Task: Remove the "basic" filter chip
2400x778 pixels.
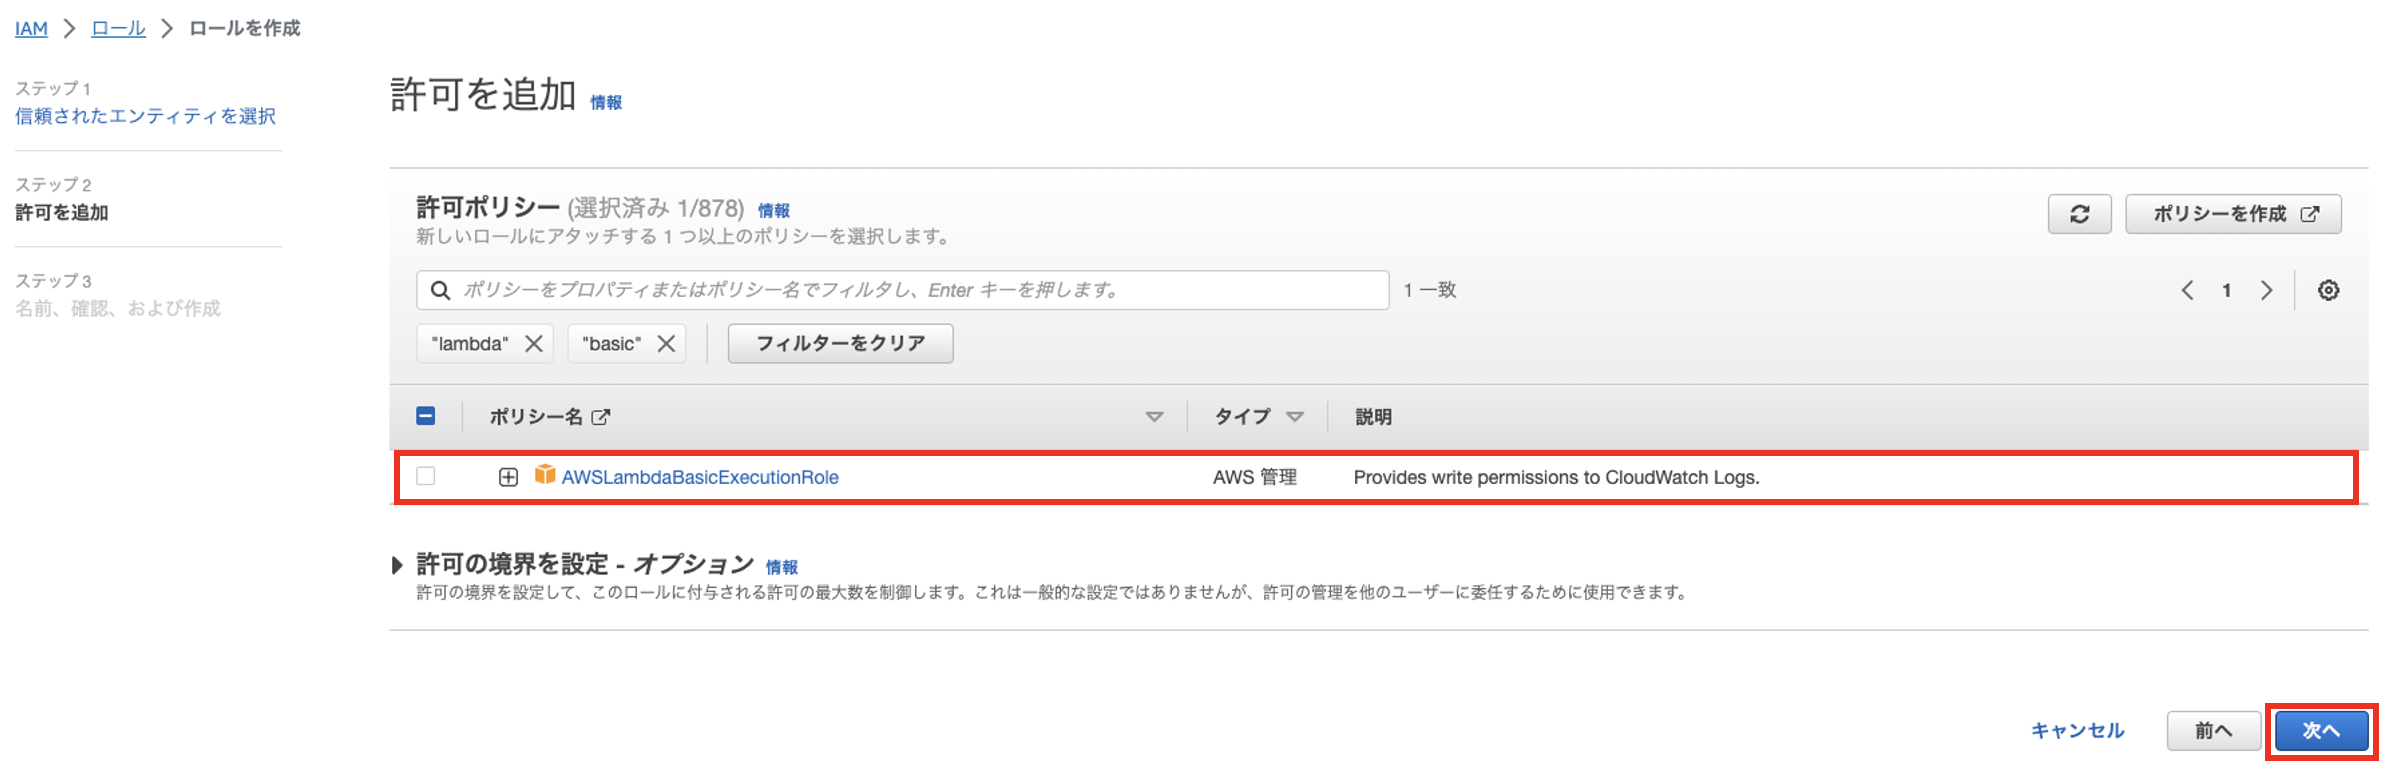Action: click(x=666, y=343)
